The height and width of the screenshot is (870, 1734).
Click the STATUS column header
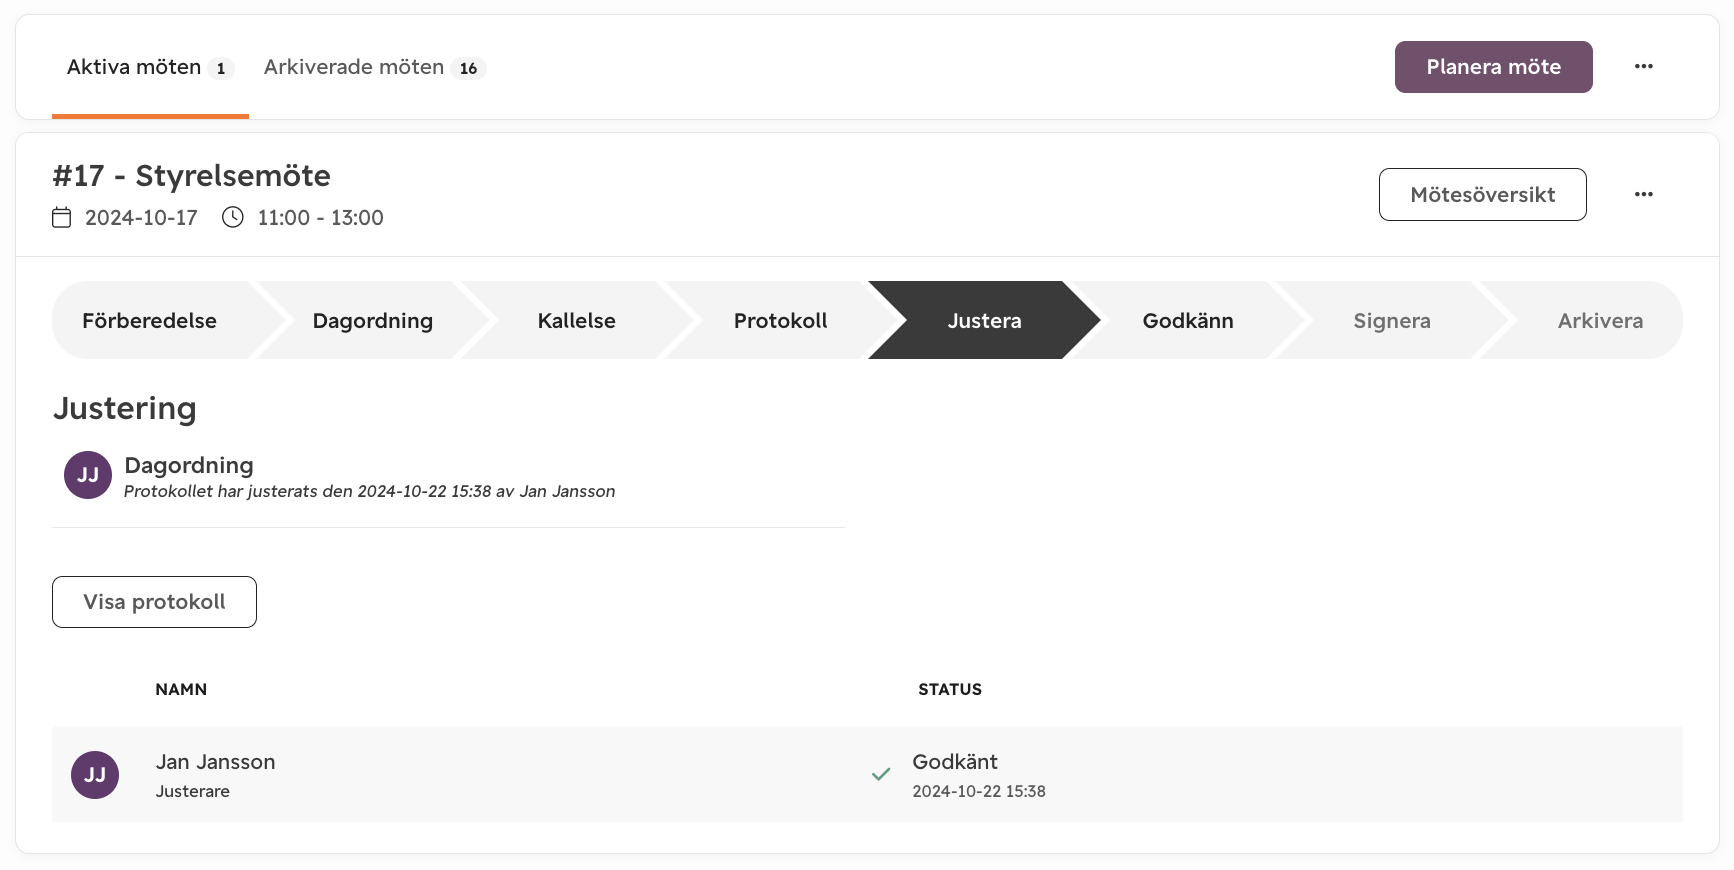(x=950, y=689)
